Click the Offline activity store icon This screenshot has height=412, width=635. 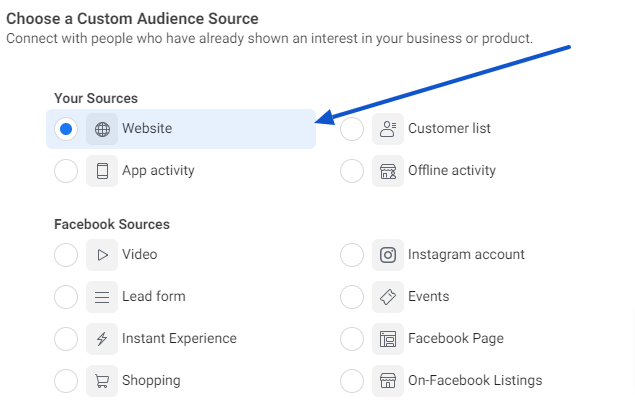click(388, 171)
